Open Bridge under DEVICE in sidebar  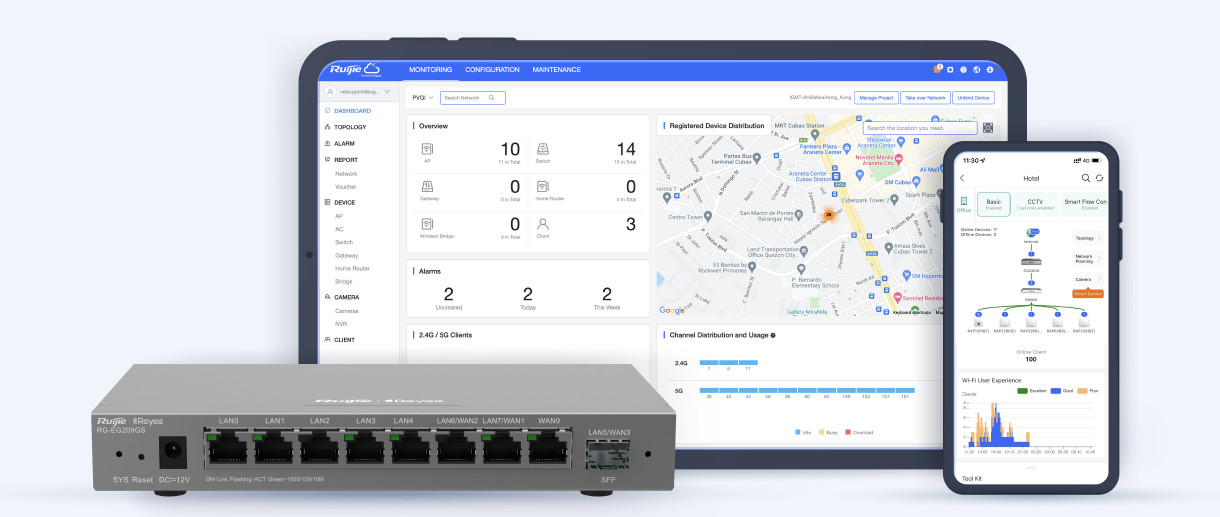click(344, 281)
